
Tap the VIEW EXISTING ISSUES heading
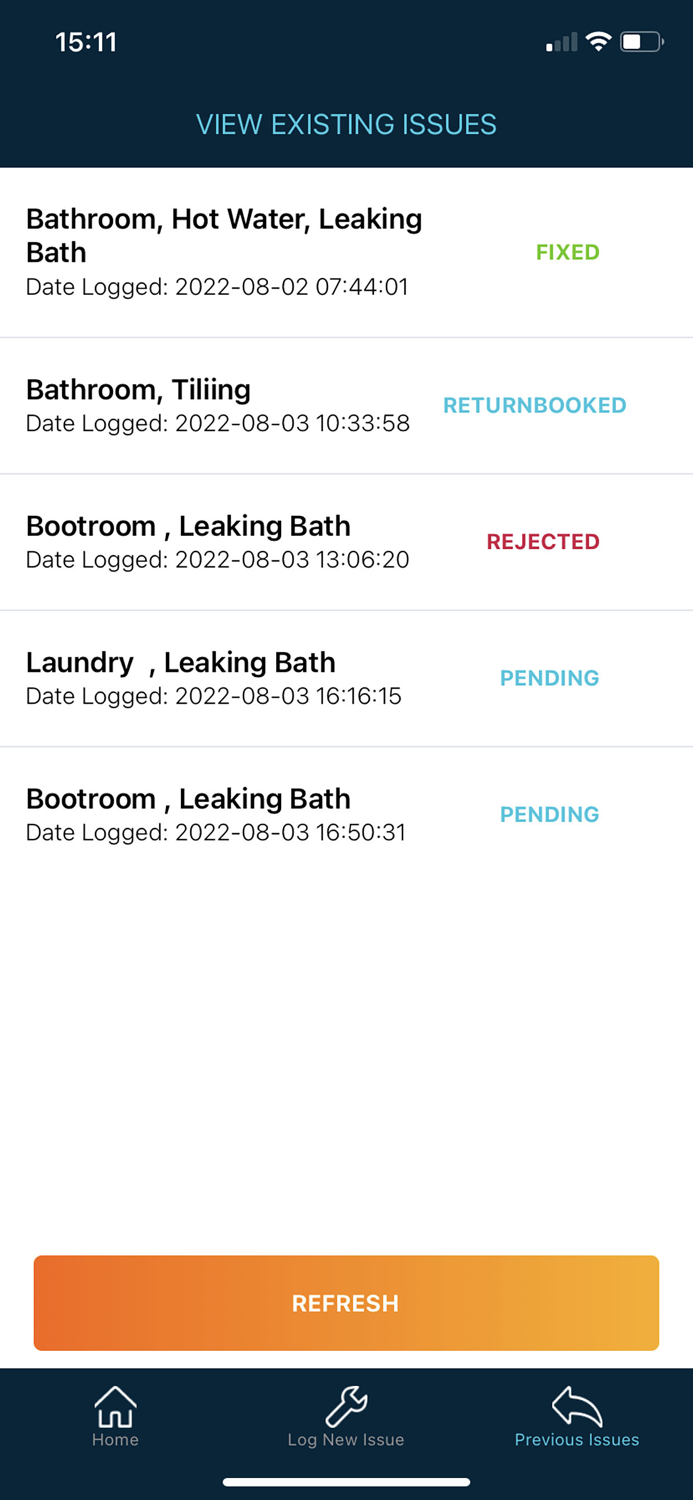(x=346, y=124)
